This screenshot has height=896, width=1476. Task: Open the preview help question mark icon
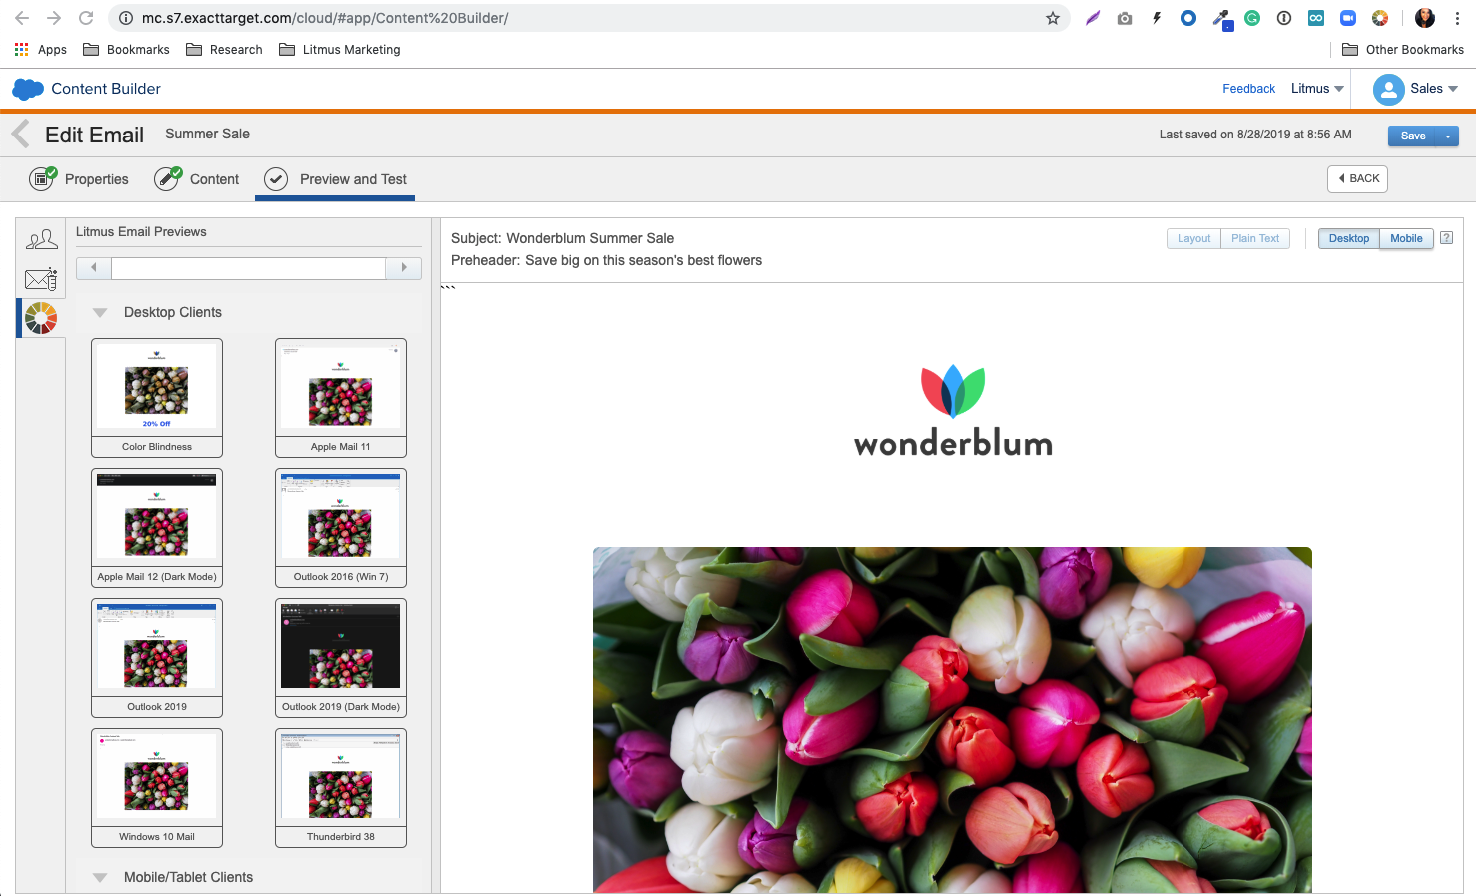pos(1446,238)
